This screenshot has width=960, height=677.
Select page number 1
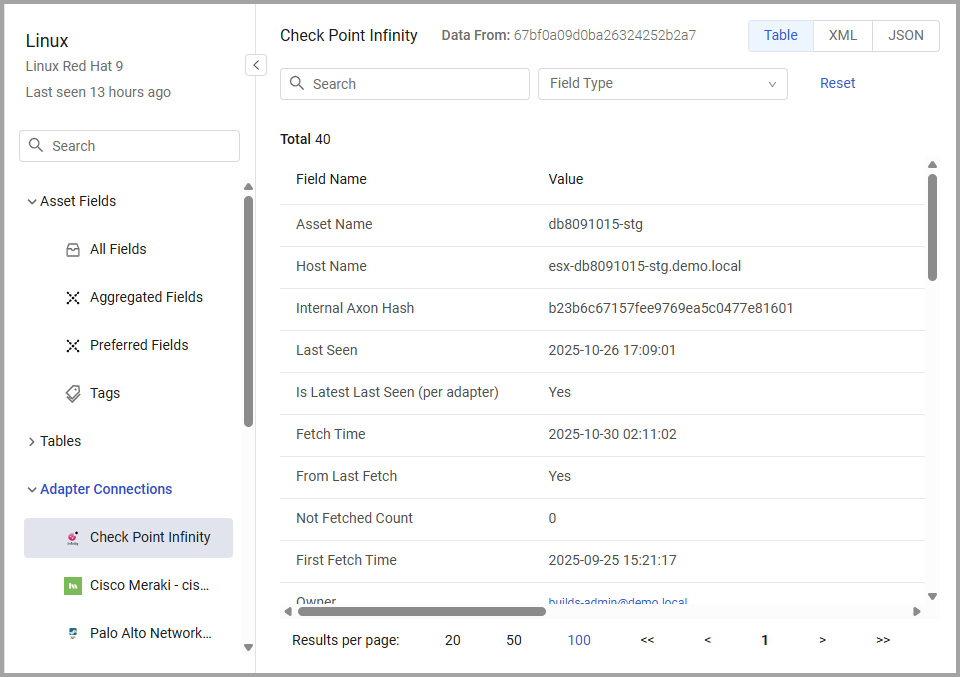click(764, 640)
